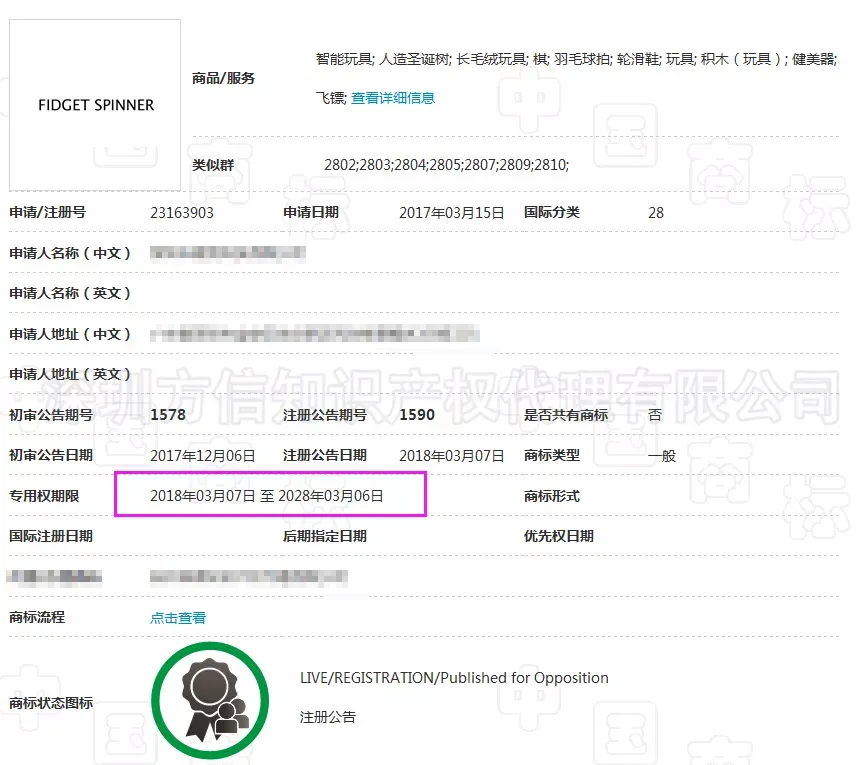Click the blurred Chinese applicant address

(314, 334)
